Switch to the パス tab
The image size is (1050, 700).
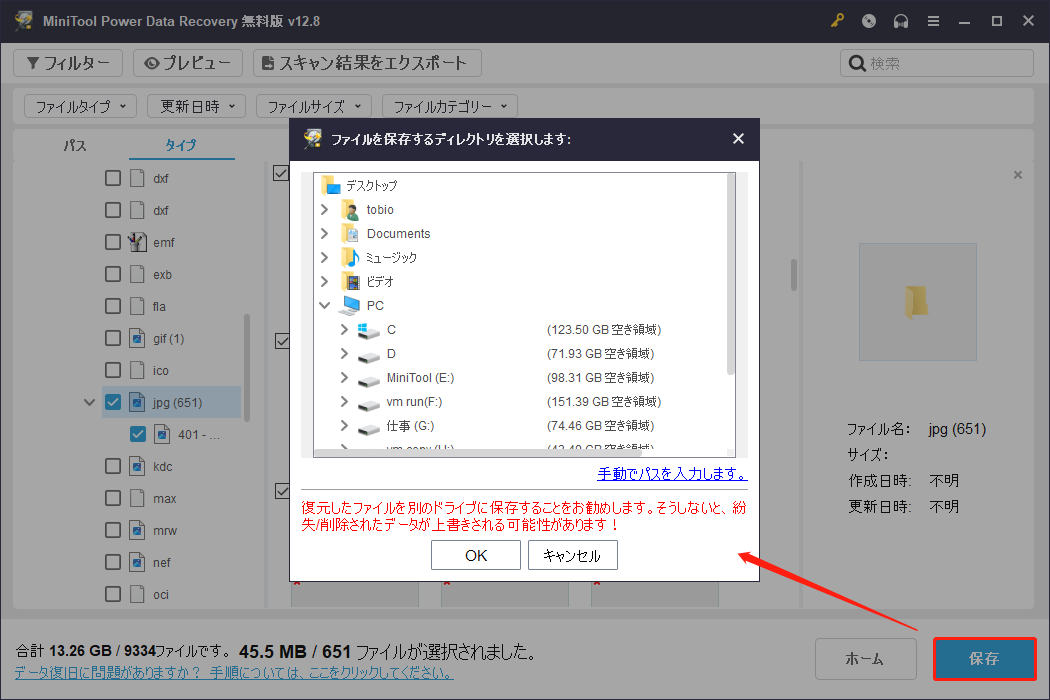pyautogui.click(x=73, y=145)
